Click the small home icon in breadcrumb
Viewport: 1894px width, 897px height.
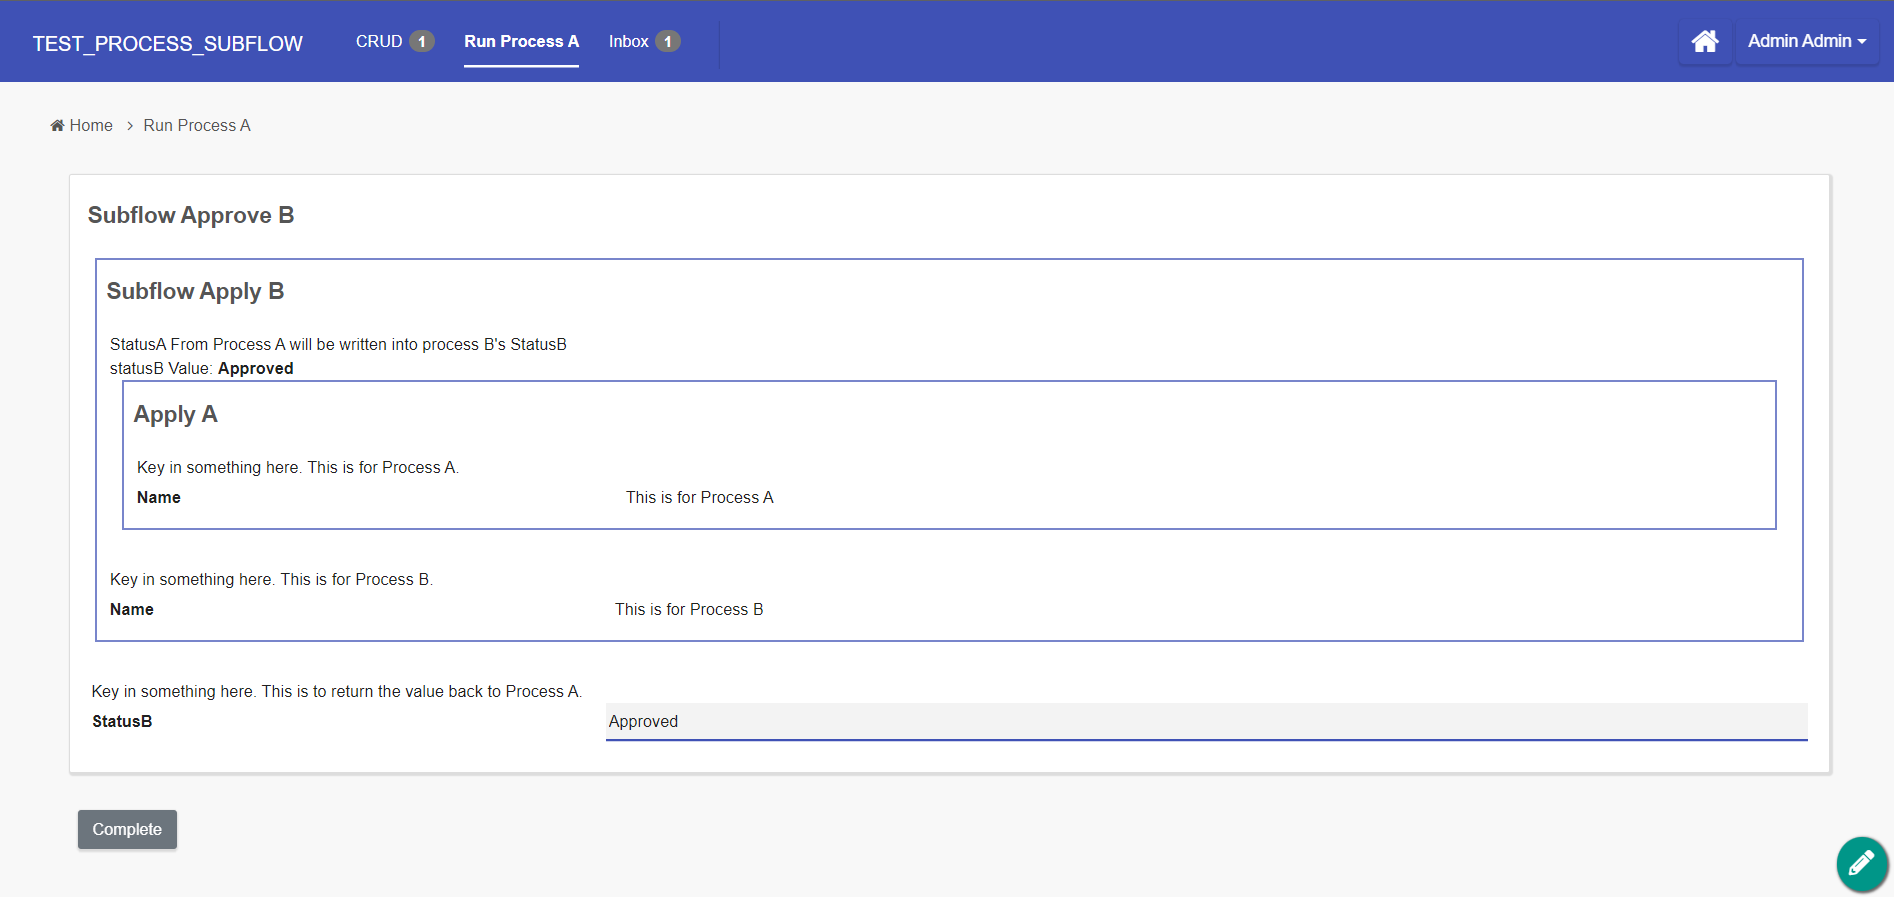click(57, 125)
